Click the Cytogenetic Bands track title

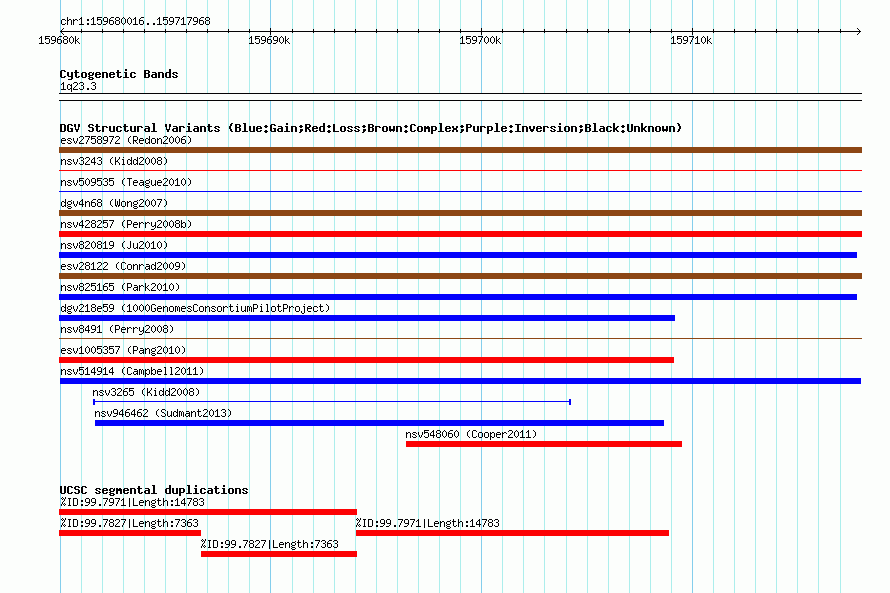click(x=119, y=74)
